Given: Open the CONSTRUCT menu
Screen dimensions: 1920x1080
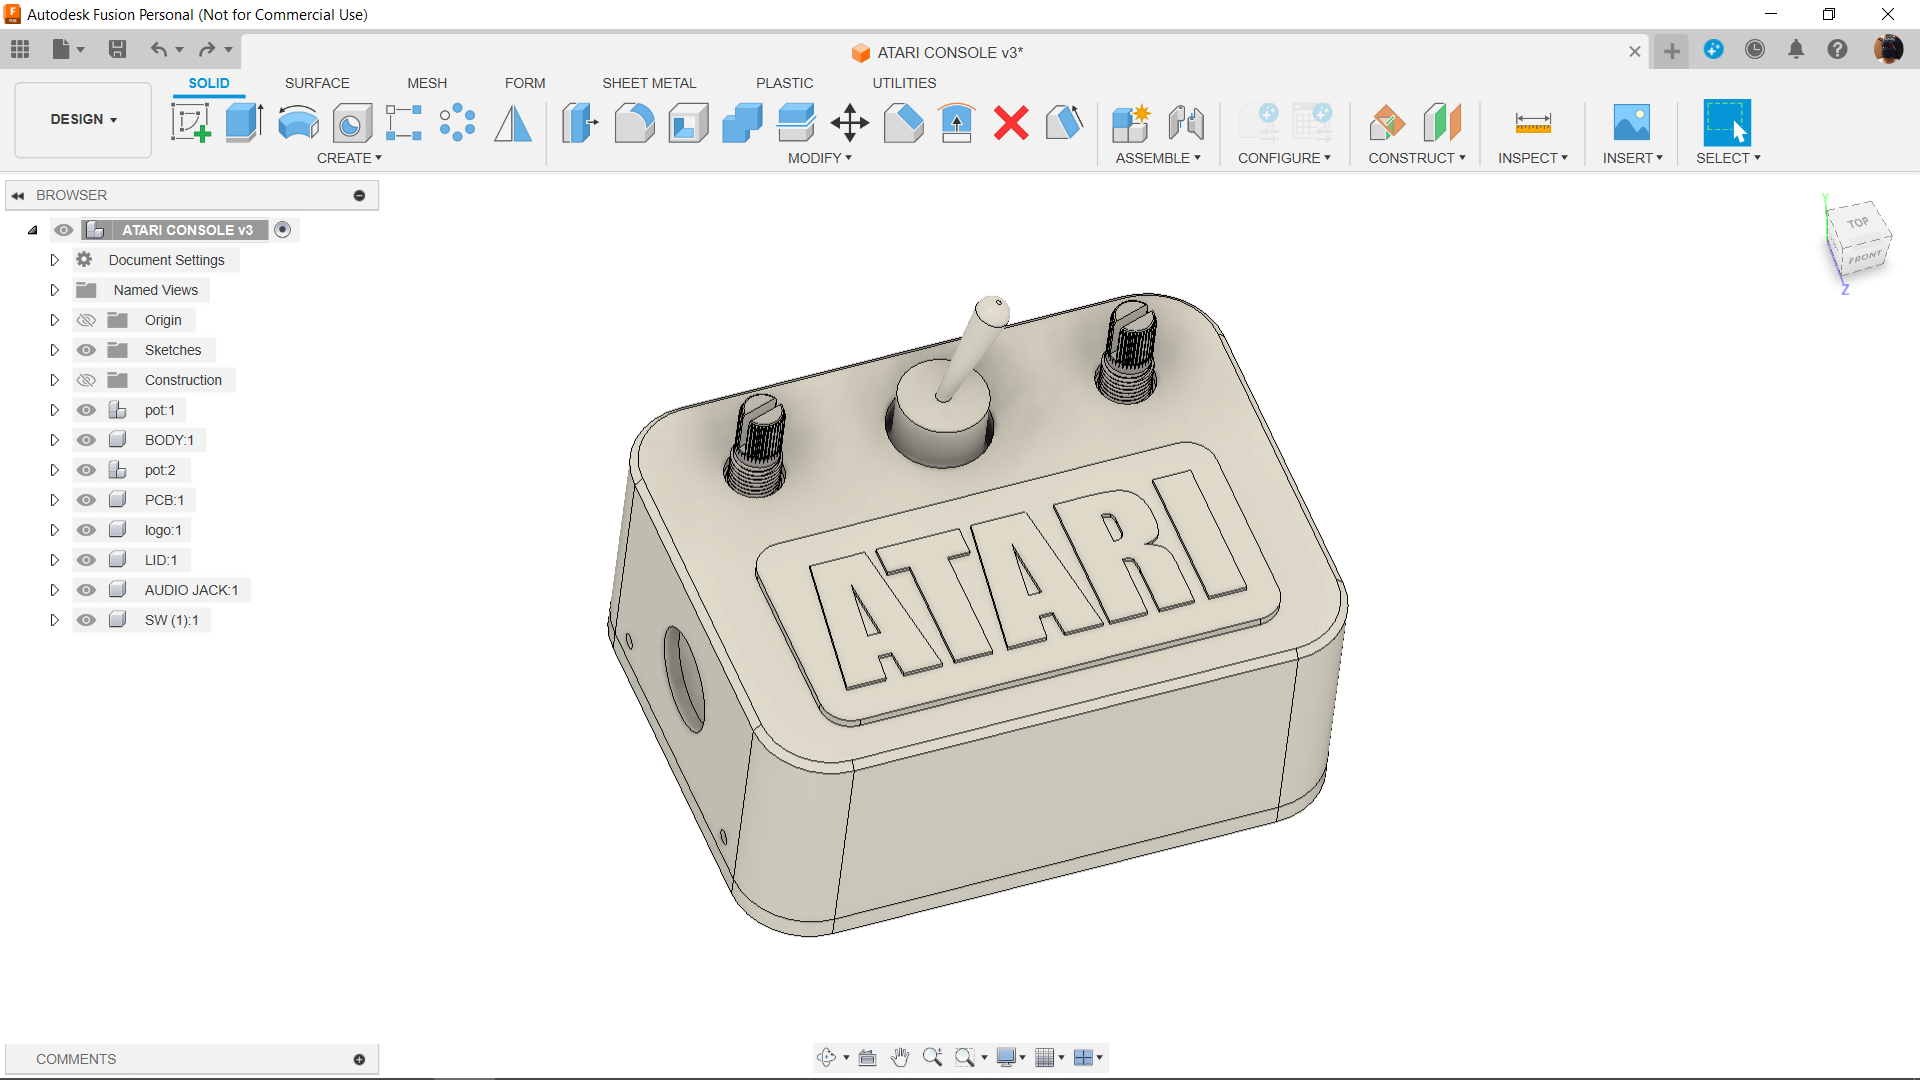Looking at the screenshot, I should 1416,158.
